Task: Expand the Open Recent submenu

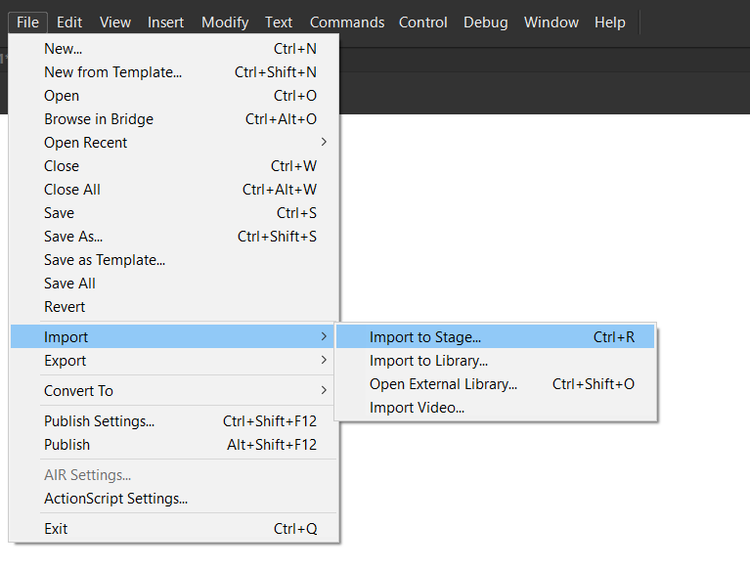Action: (x=86, y=143)
